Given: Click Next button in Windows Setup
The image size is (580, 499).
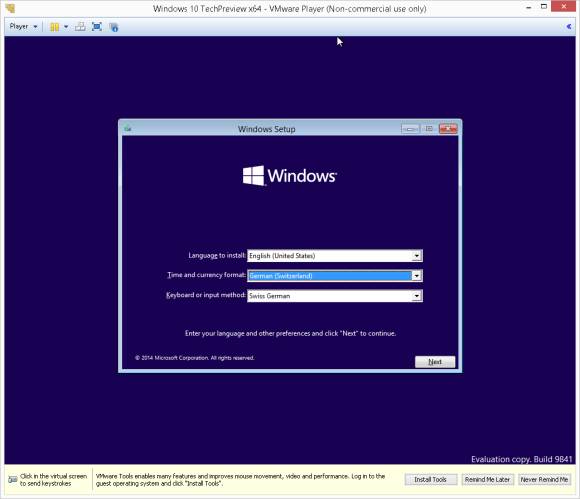Looking at the screenshot, I should 435,362.
